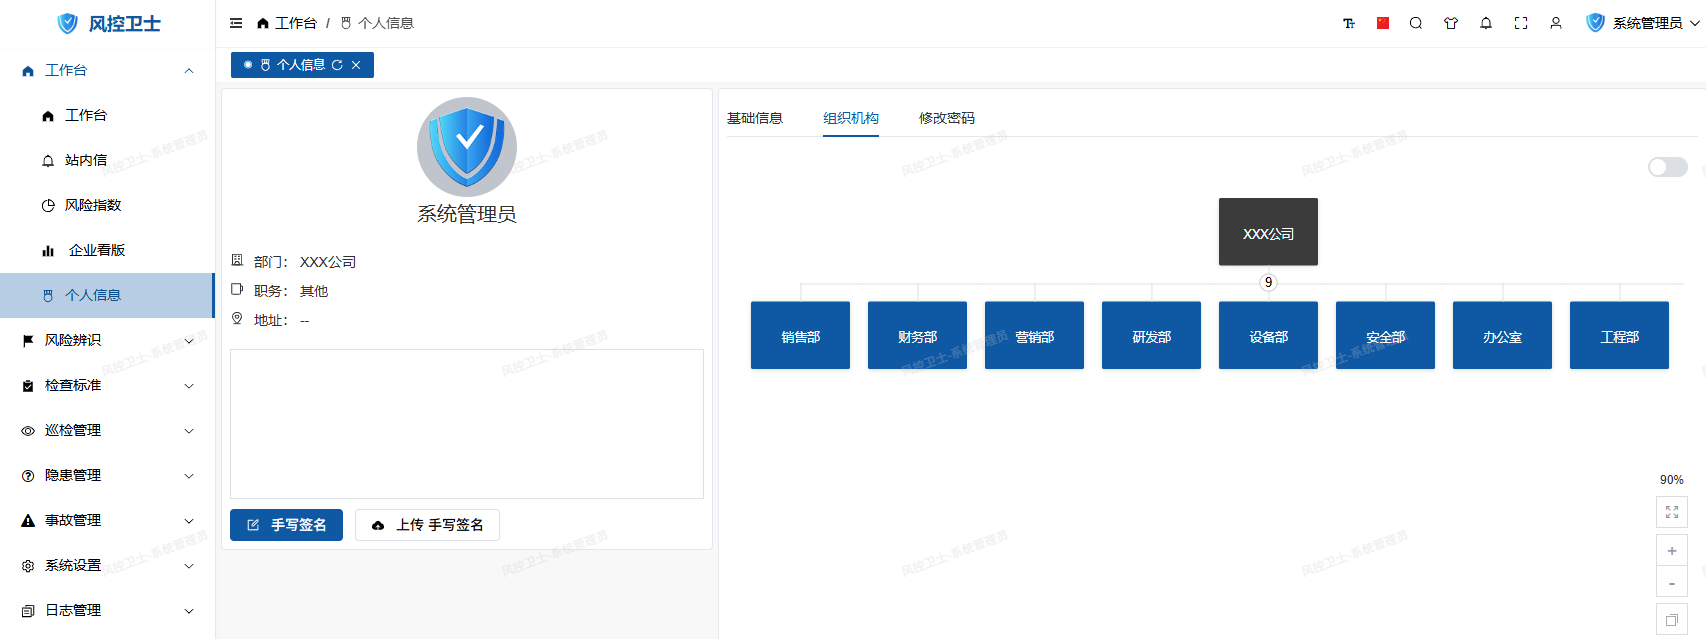This screenshot has width=1706, height=639.
Task: Zoom in the org chart with plus
Action: pyautogui.click(x=1671, y=551)
